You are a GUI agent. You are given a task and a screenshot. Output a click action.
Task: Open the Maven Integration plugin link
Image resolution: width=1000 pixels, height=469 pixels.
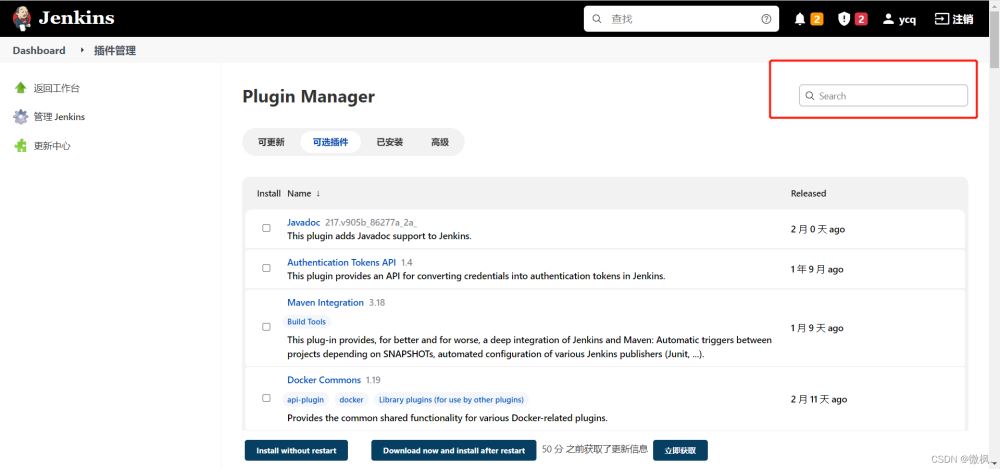[x=325, y=302]
